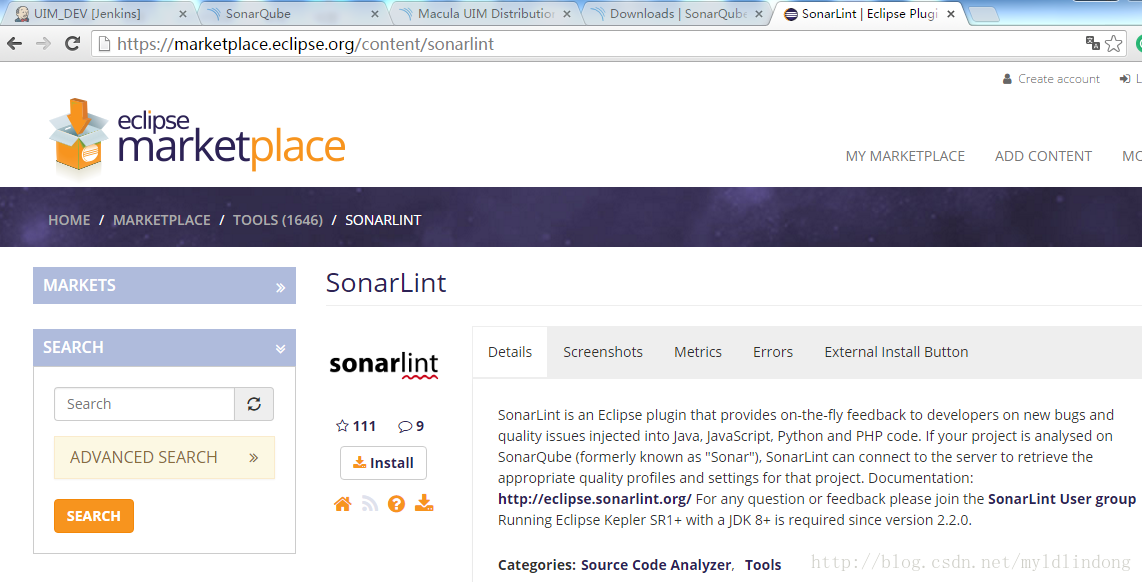Open comments via the speech bubble icon
The image size is (1142, 582).
[405, 426]
